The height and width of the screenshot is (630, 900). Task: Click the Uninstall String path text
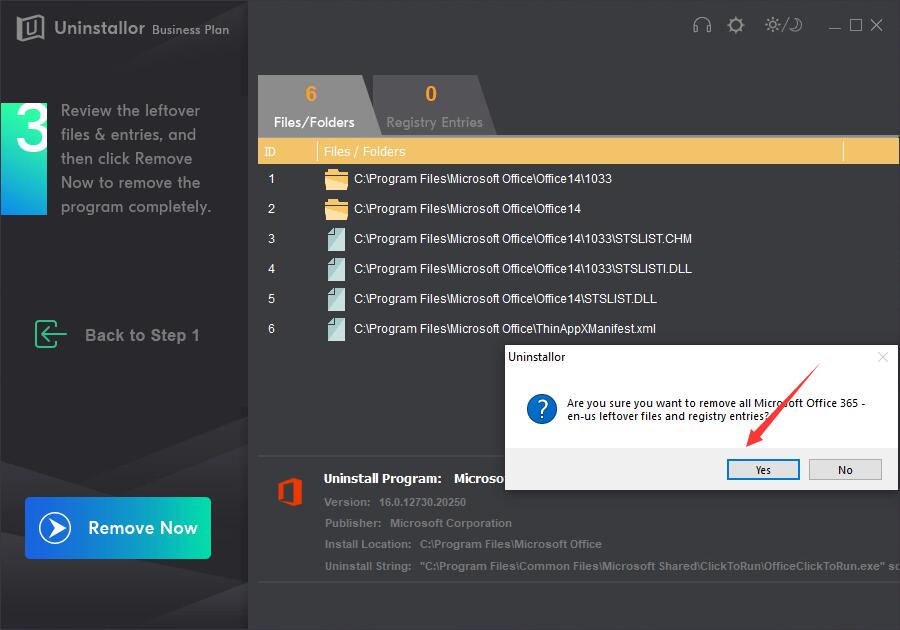coord(660,566)
